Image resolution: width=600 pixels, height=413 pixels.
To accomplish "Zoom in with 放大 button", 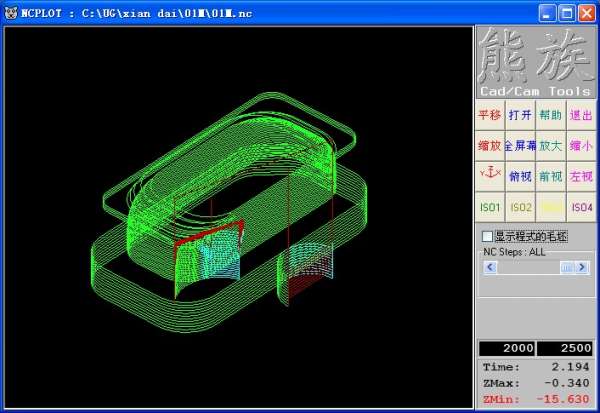I will pyautogui.click(x=551, y=145).
